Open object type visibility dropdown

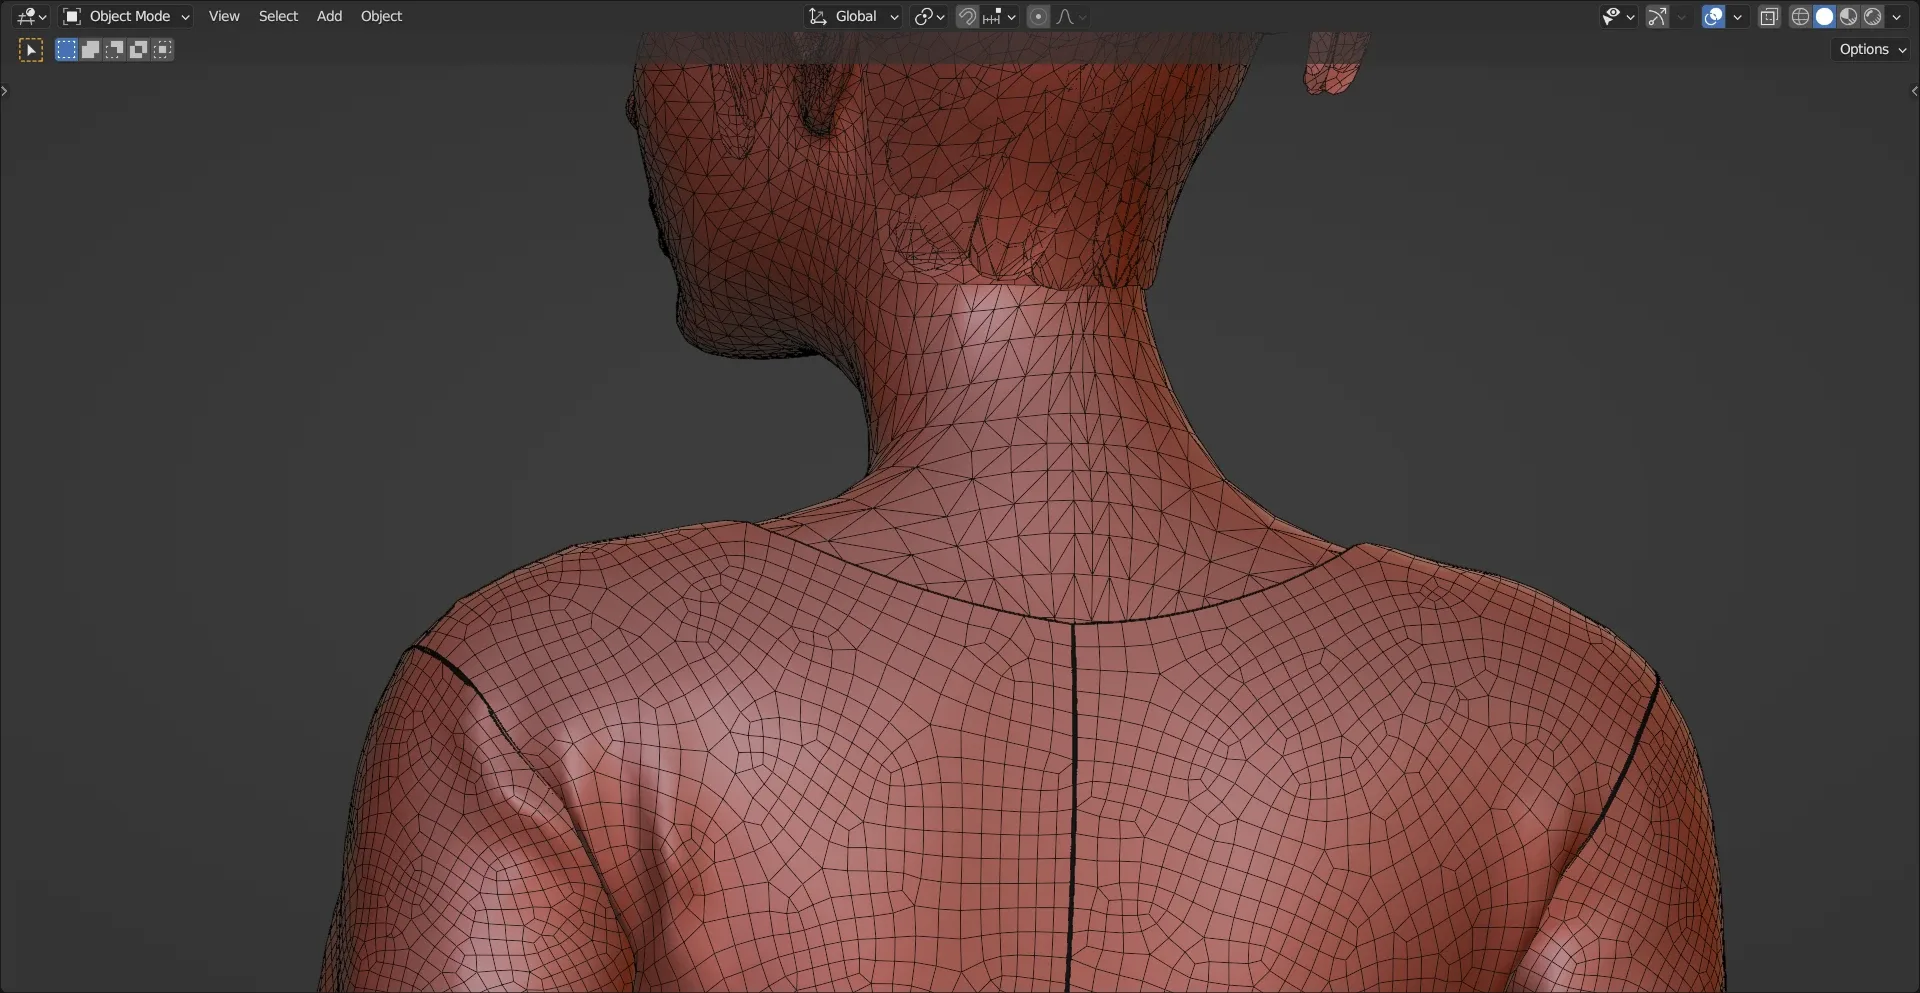[x=1617, y=16]
